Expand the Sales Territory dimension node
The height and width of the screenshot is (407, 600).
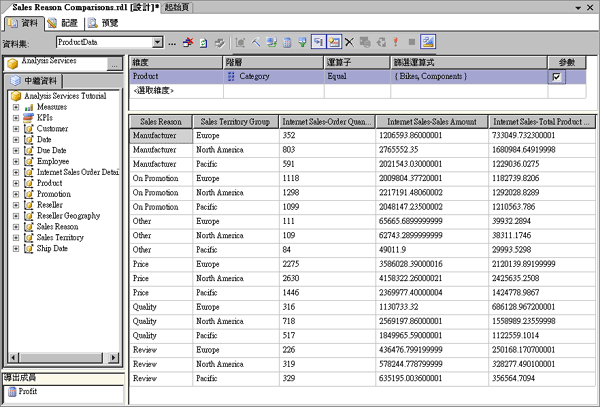coord(16,238)
